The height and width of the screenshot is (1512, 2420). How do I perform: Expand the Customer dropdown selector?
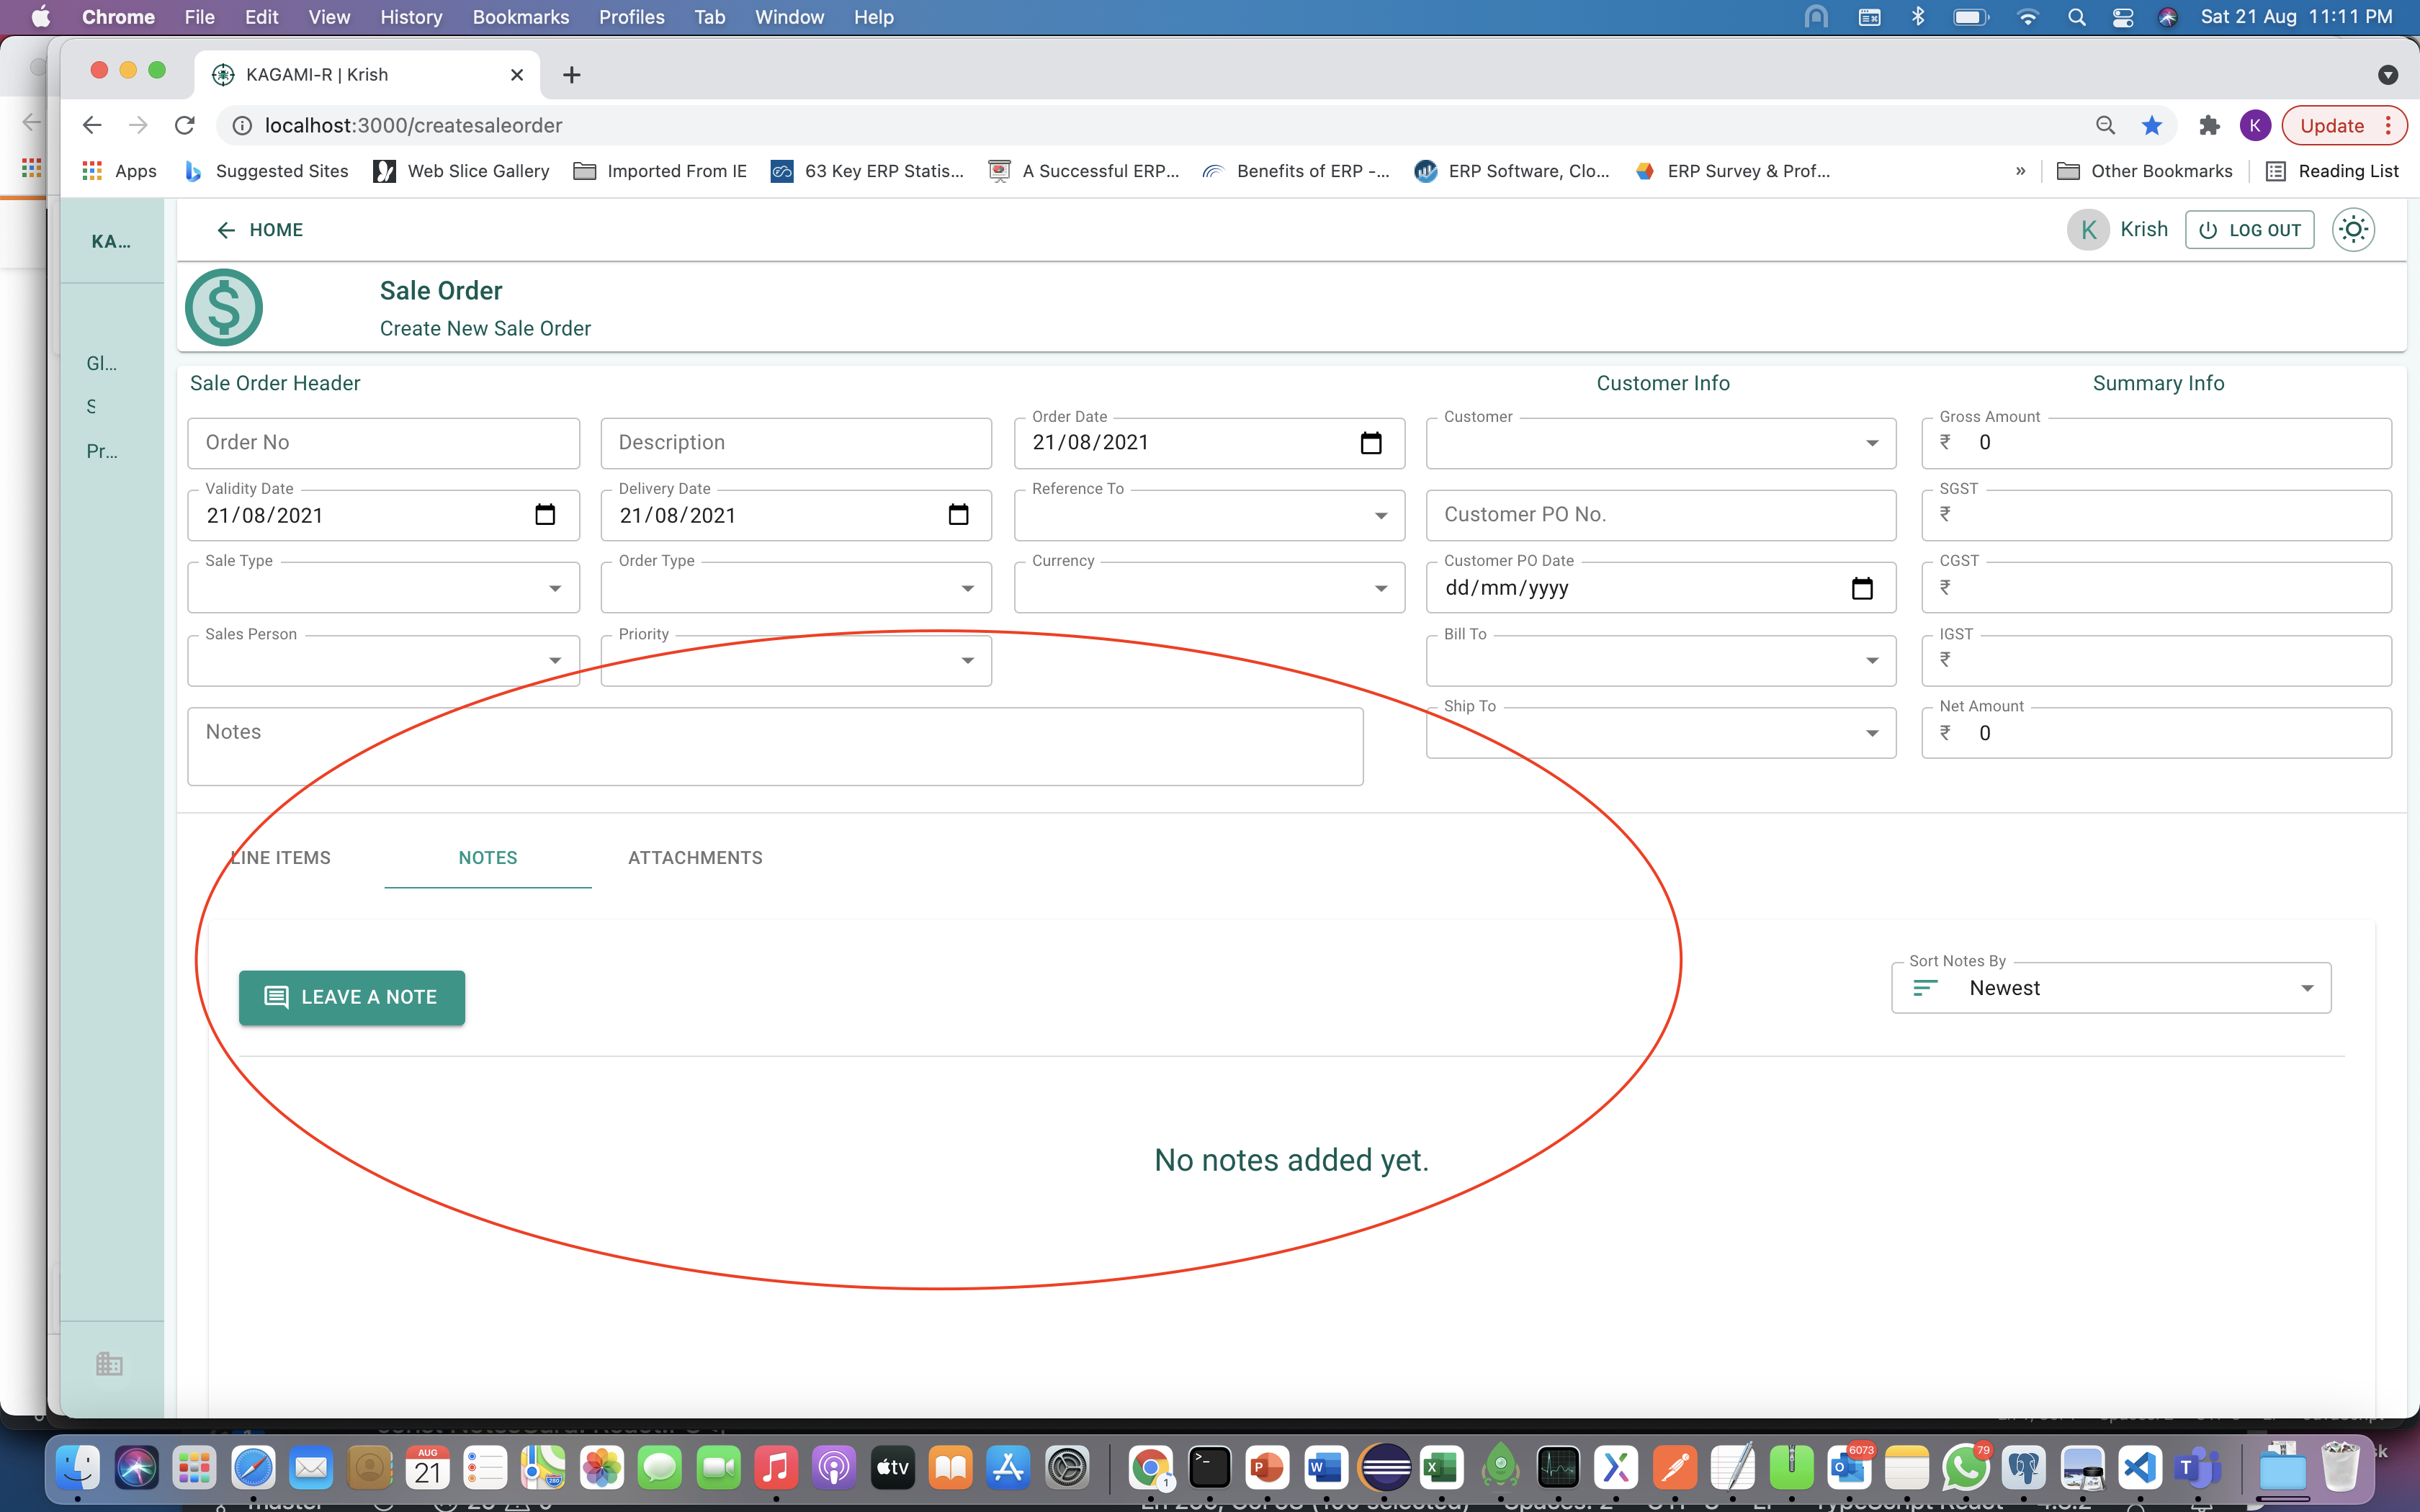tap(1873, 441)
